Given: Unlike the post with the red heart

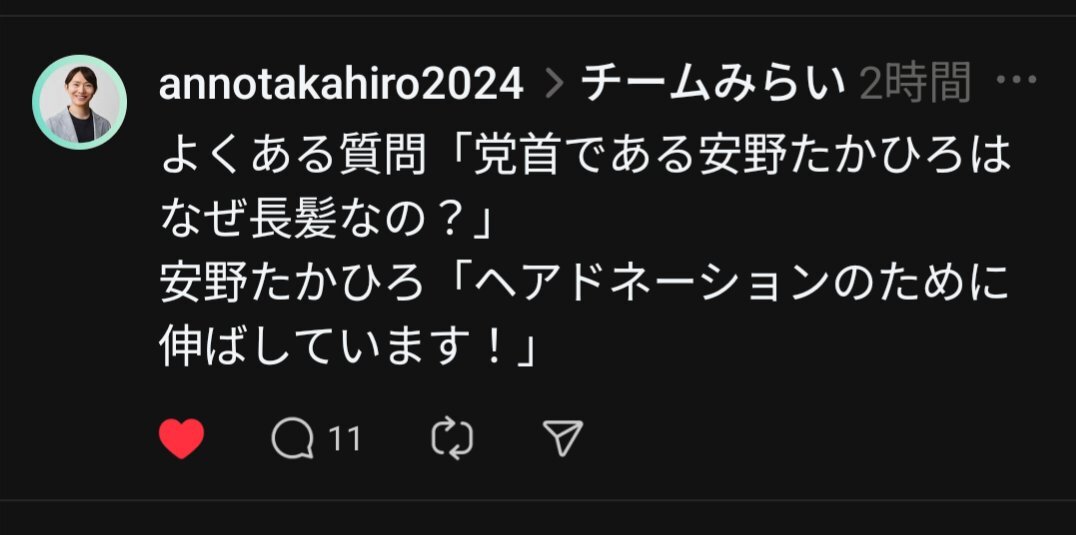Looking at the screenshot, I should 182,438.
